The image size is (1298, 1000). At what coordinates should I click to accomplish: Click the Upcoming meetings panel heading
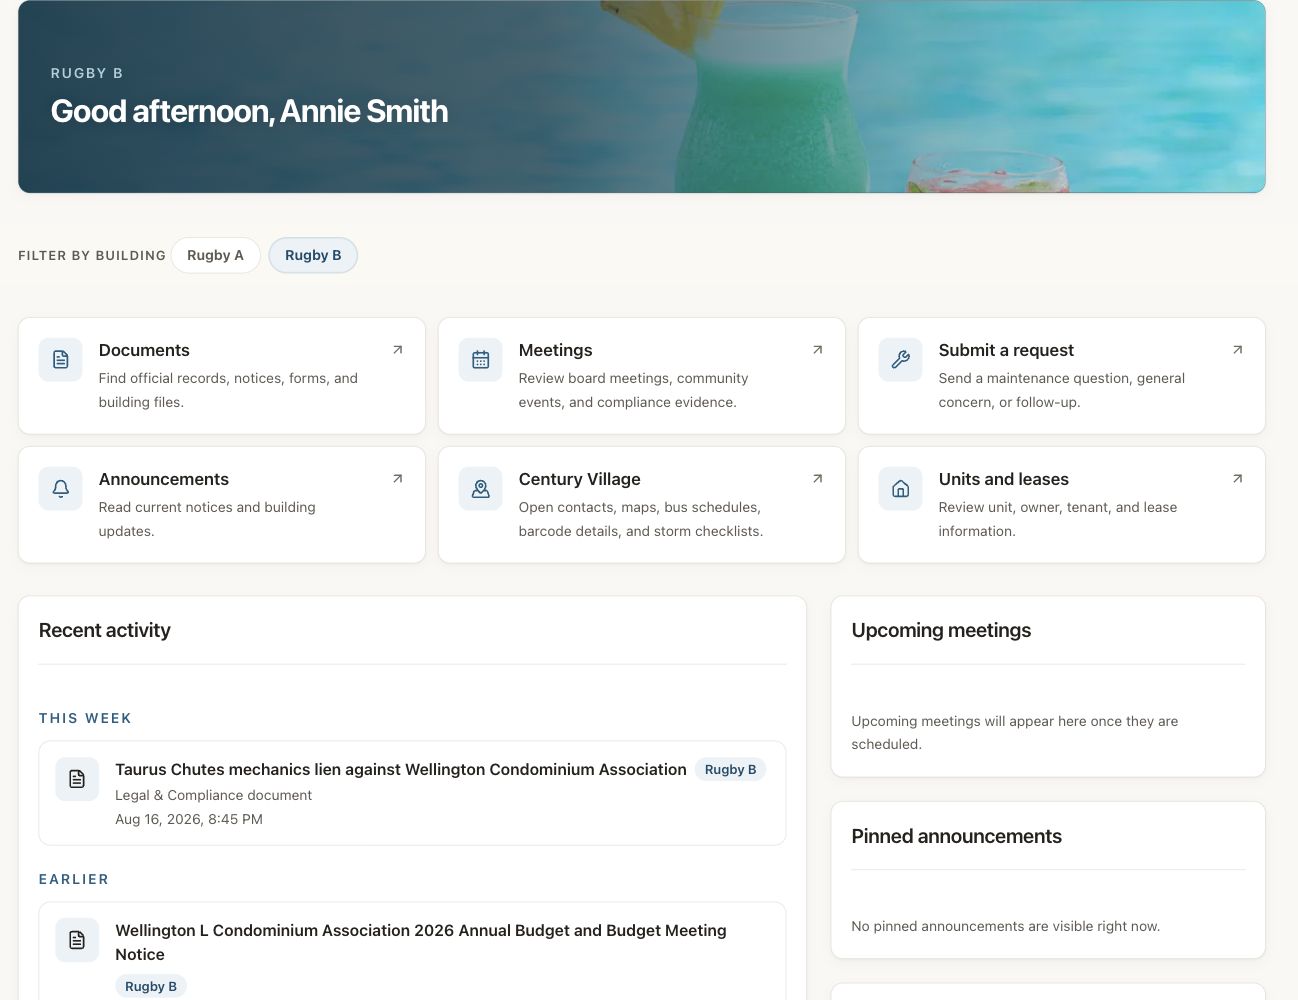pyautogui.click(x=941, y=630)
